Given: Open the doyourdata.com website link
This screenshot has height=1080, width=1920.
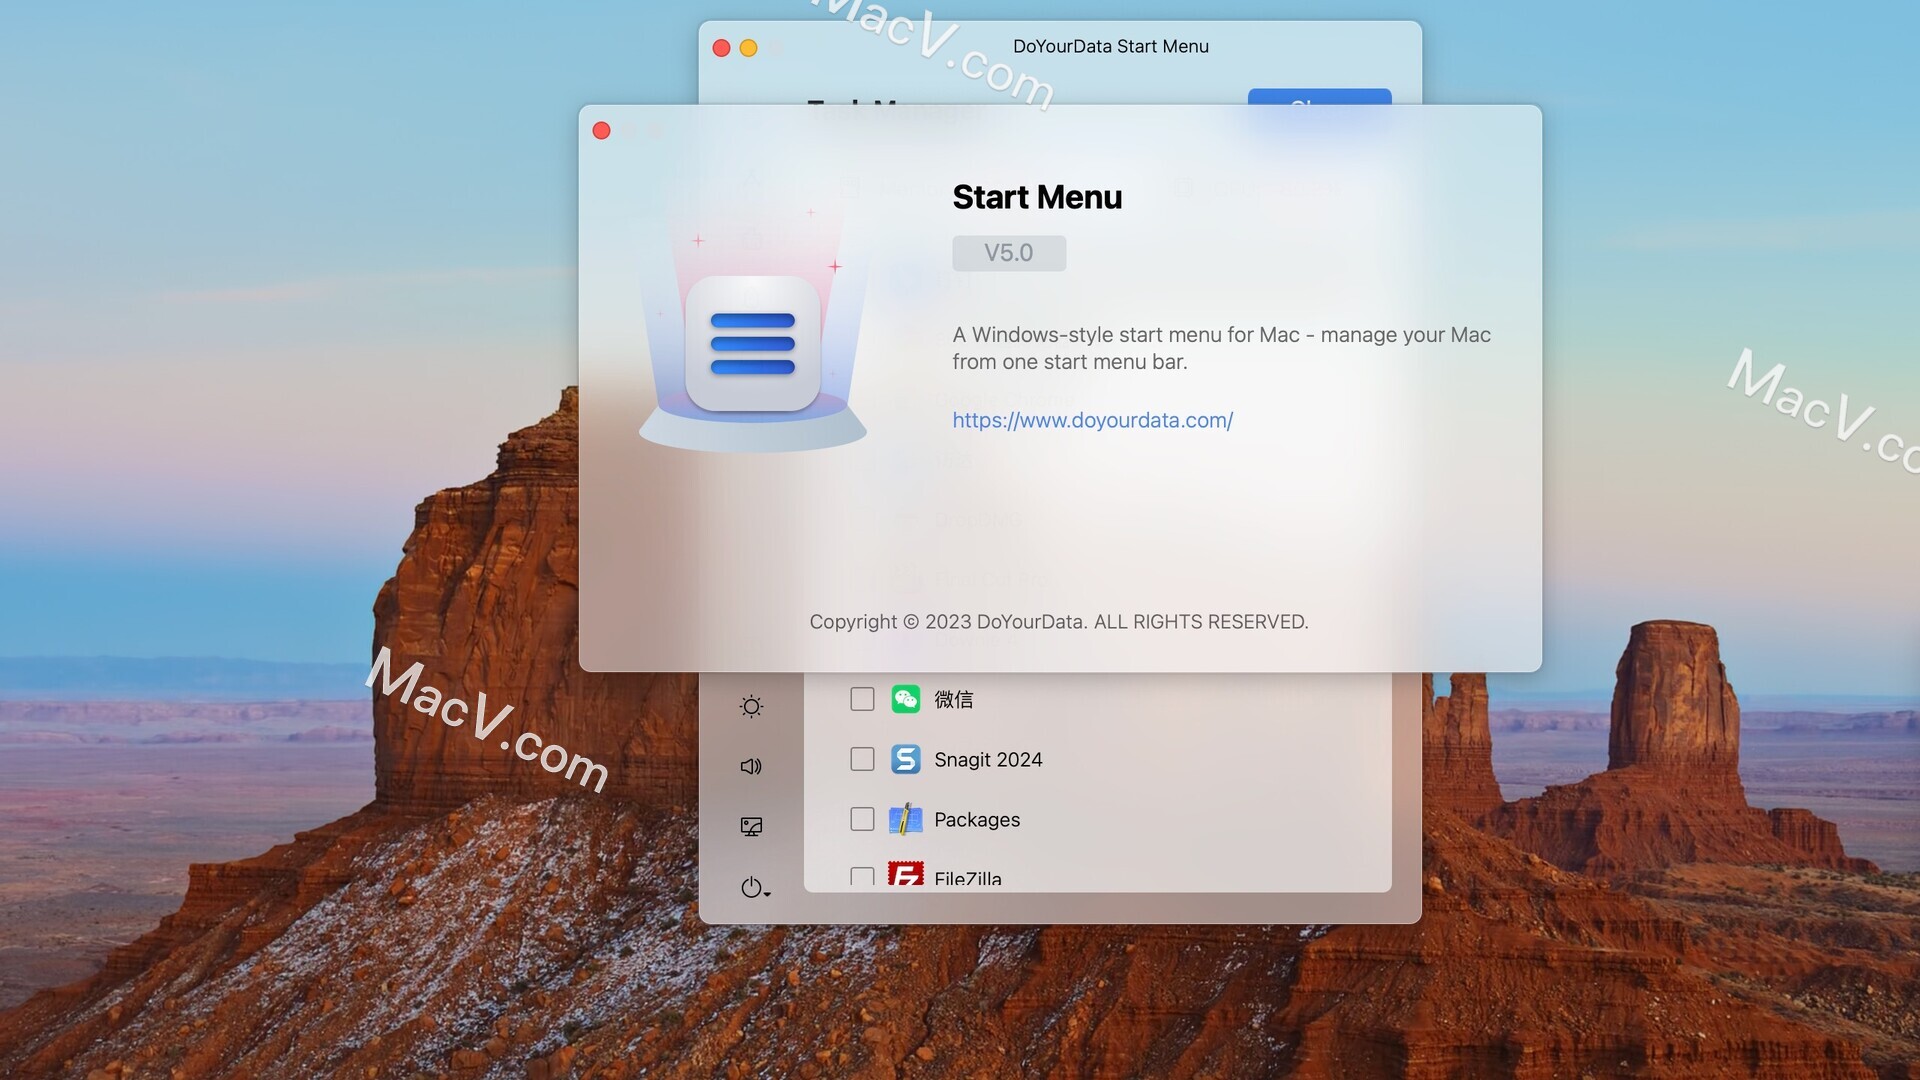Looking at the screenshot, I should pos(1092,420).
